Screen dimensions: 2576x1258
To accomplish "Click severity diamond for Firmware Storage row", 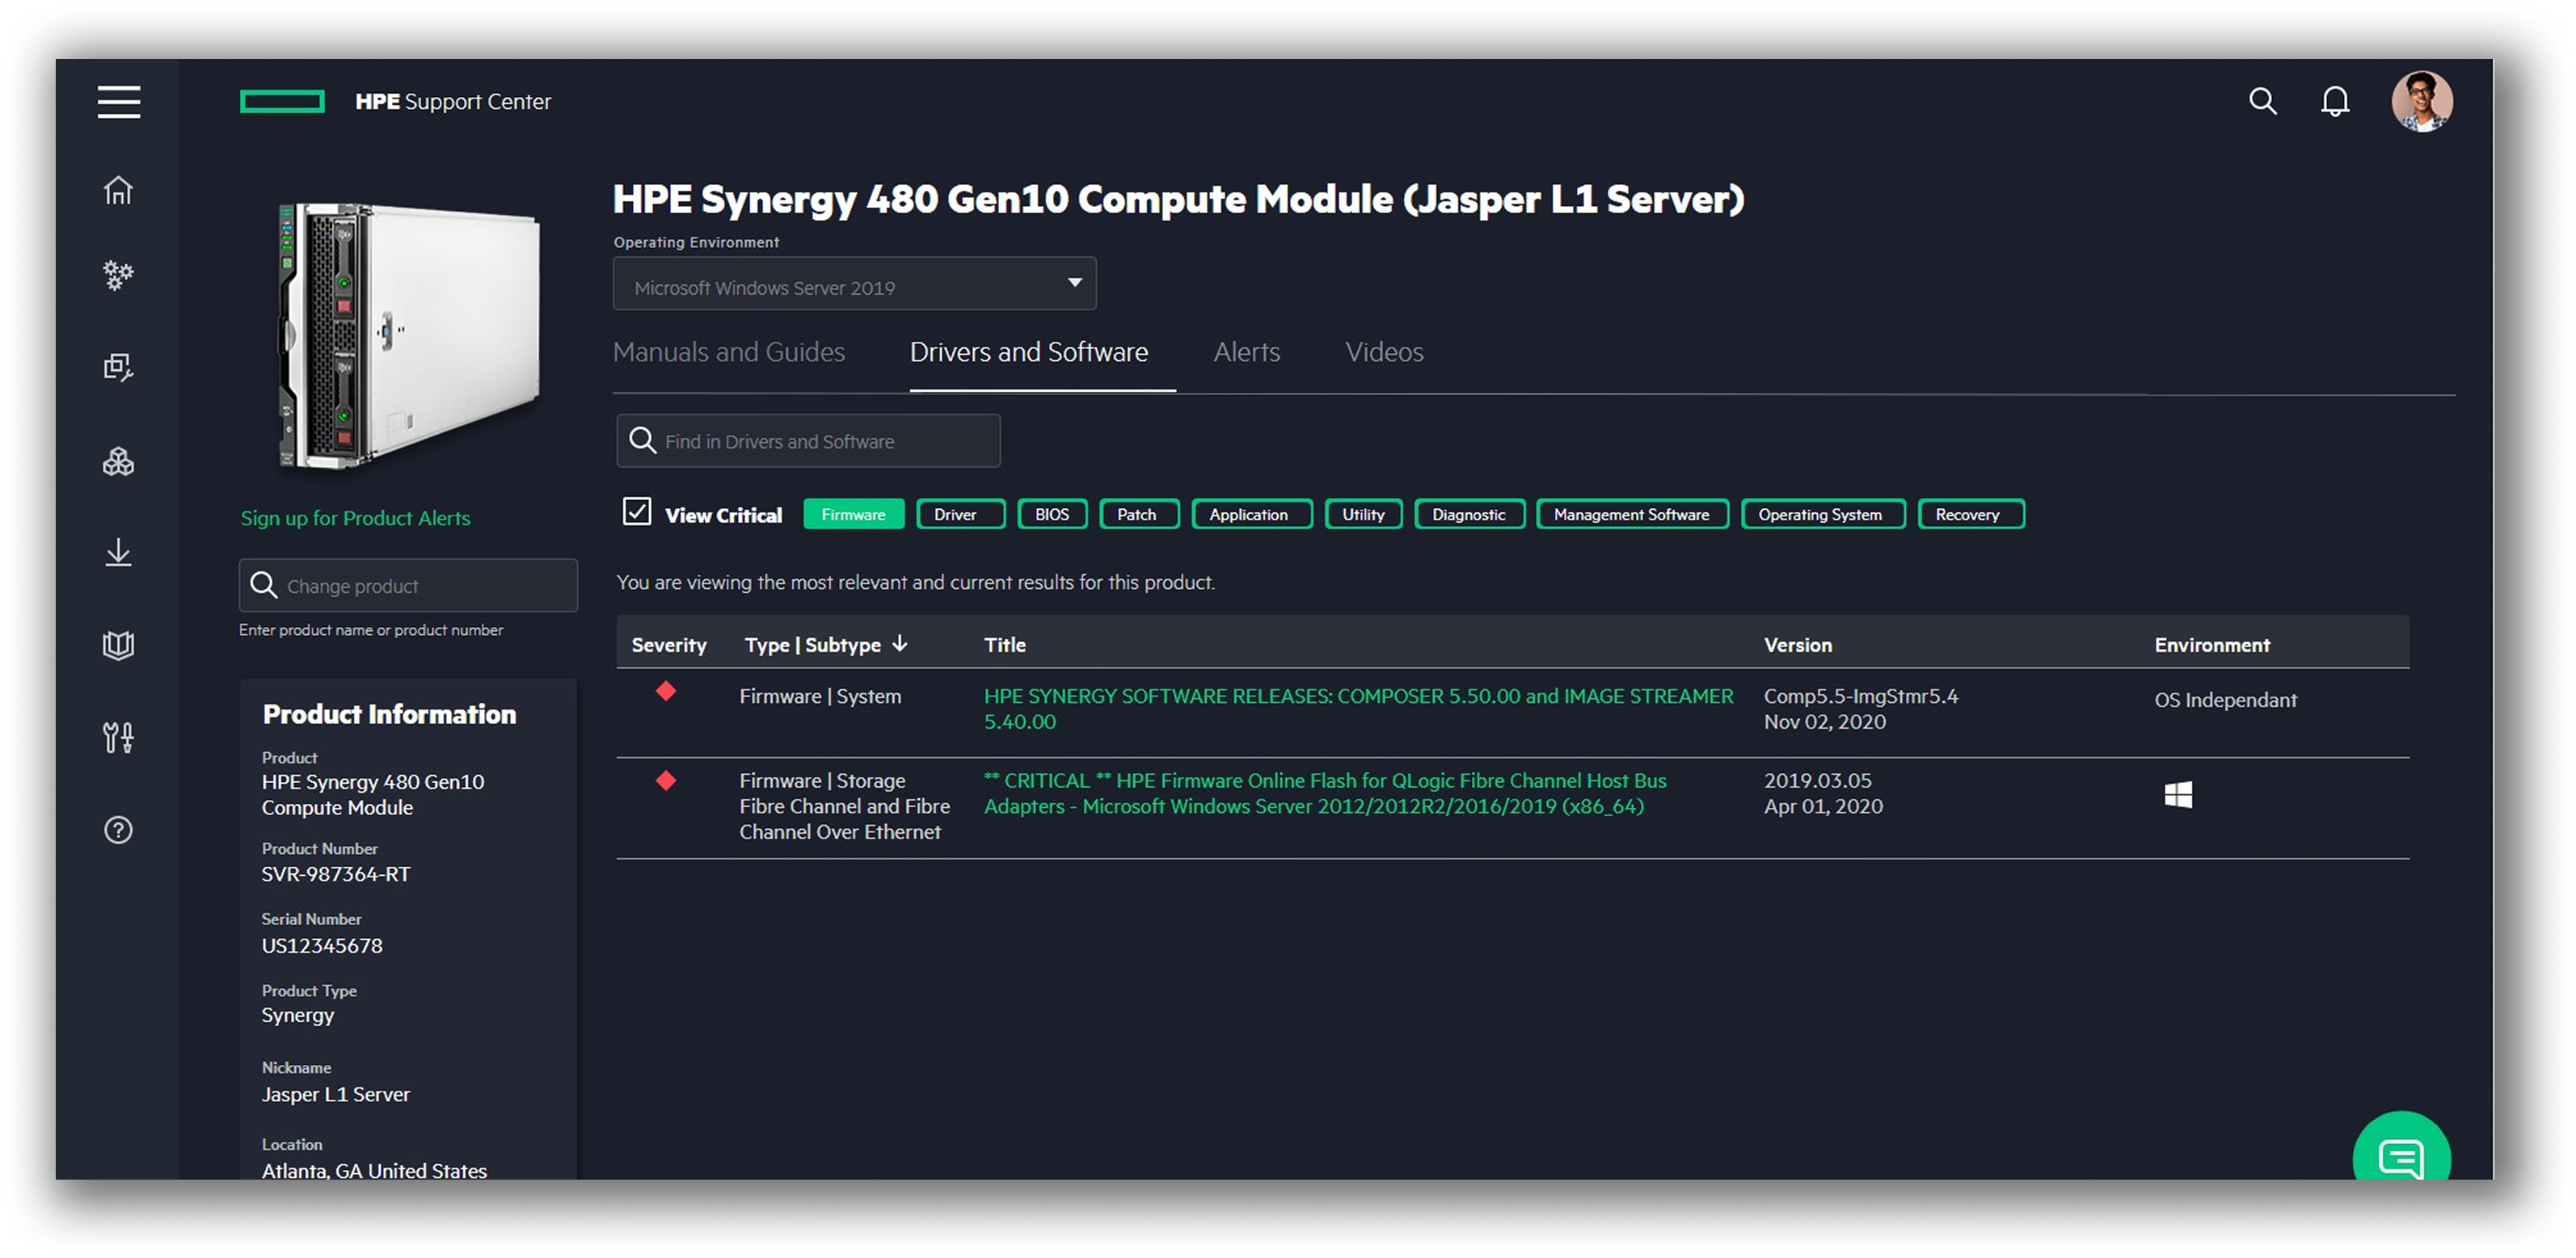I will 666,780.
